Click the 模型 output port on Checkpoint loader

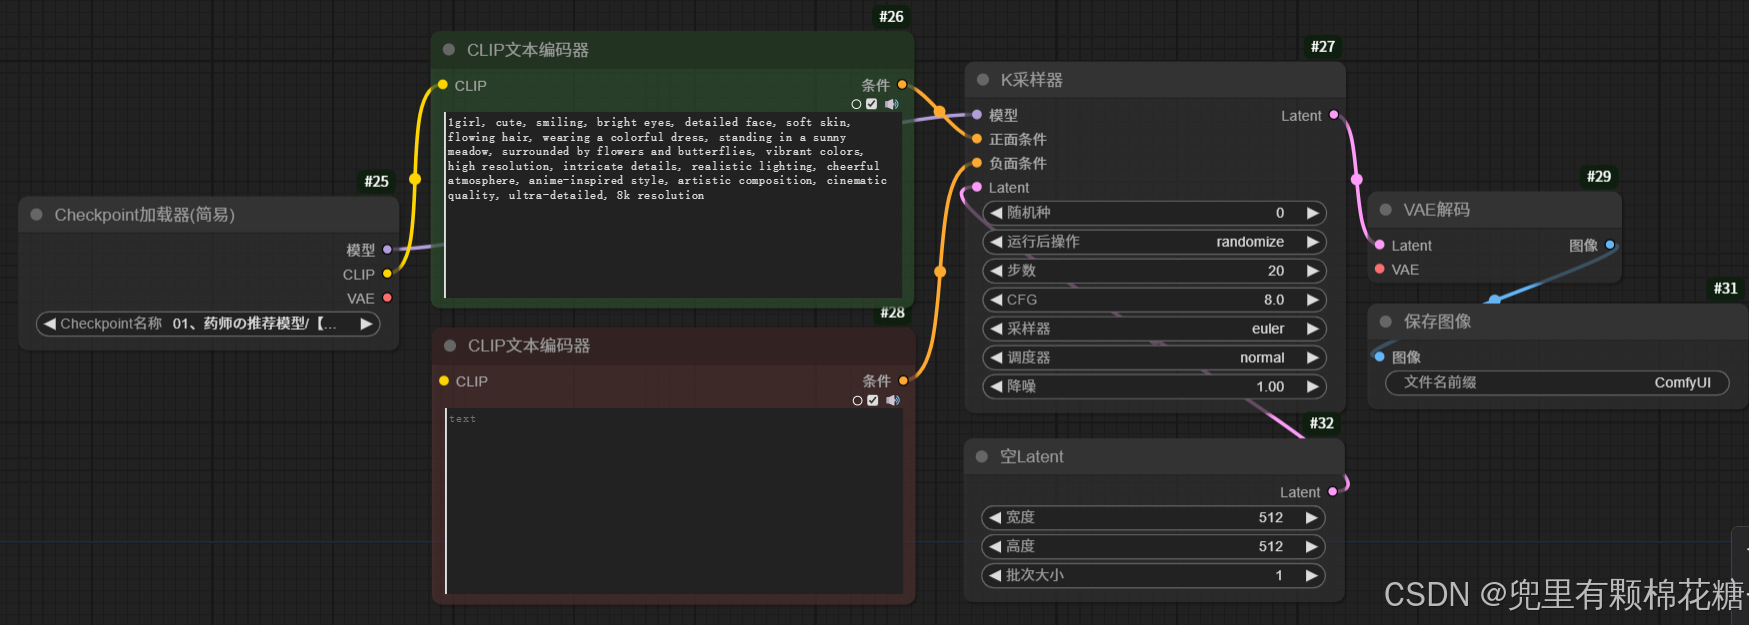pyautogui.click(x=387, y=250)
